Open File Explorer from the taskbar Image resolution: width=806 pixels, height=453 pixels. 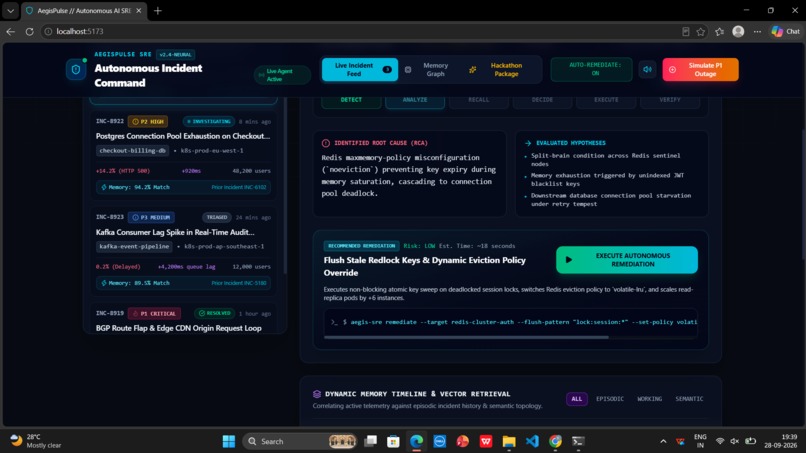(509, 441)
